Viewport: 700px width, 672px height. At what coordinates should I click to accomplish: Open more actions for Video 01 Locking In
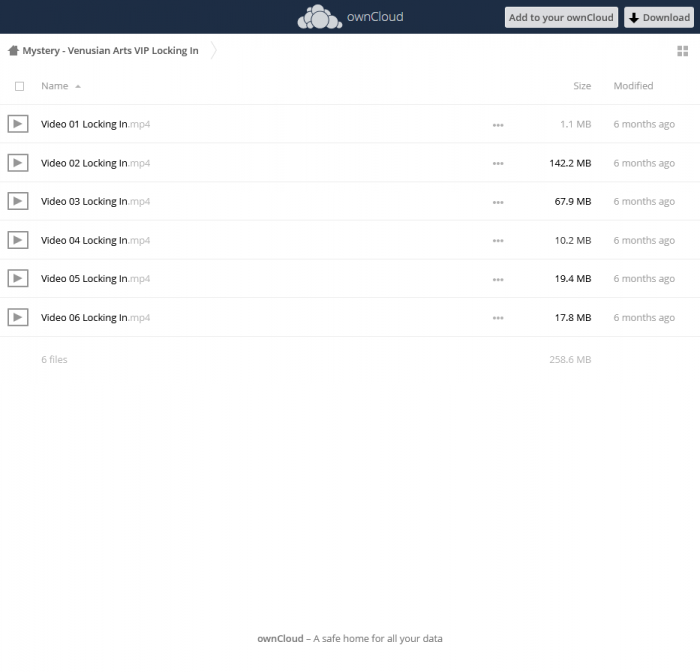(498, 125)
